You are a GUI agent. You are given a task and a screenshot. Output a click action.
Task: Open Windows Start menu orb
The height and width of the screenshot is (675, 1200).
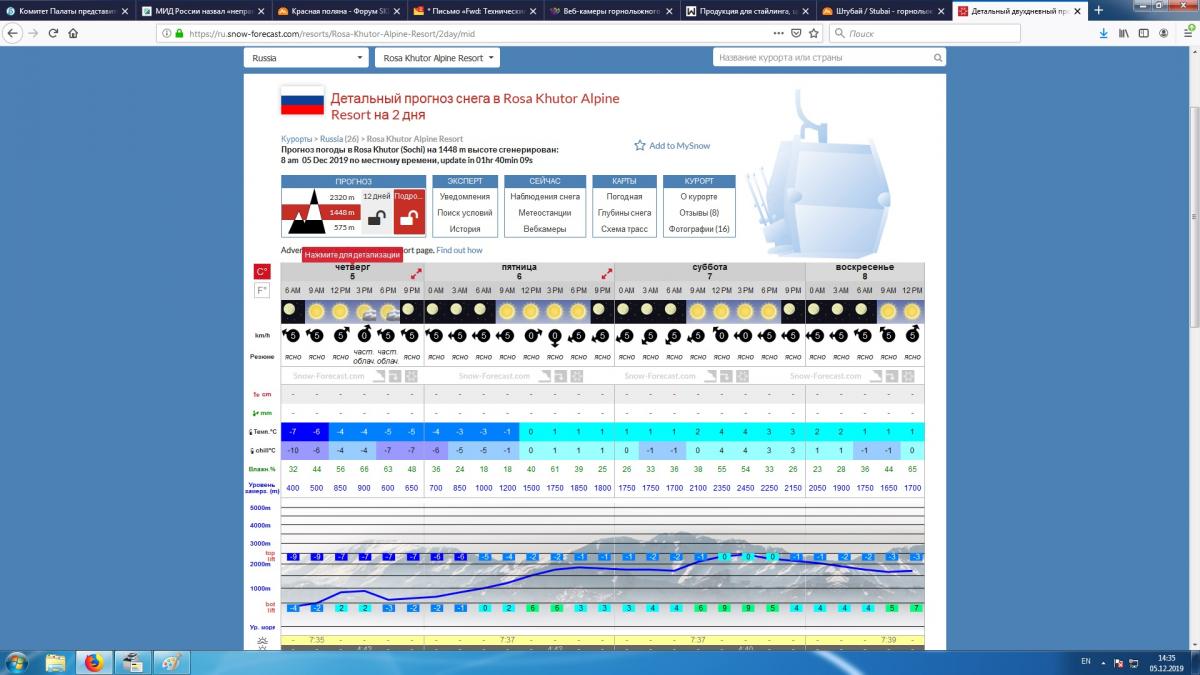pos(17,661)
